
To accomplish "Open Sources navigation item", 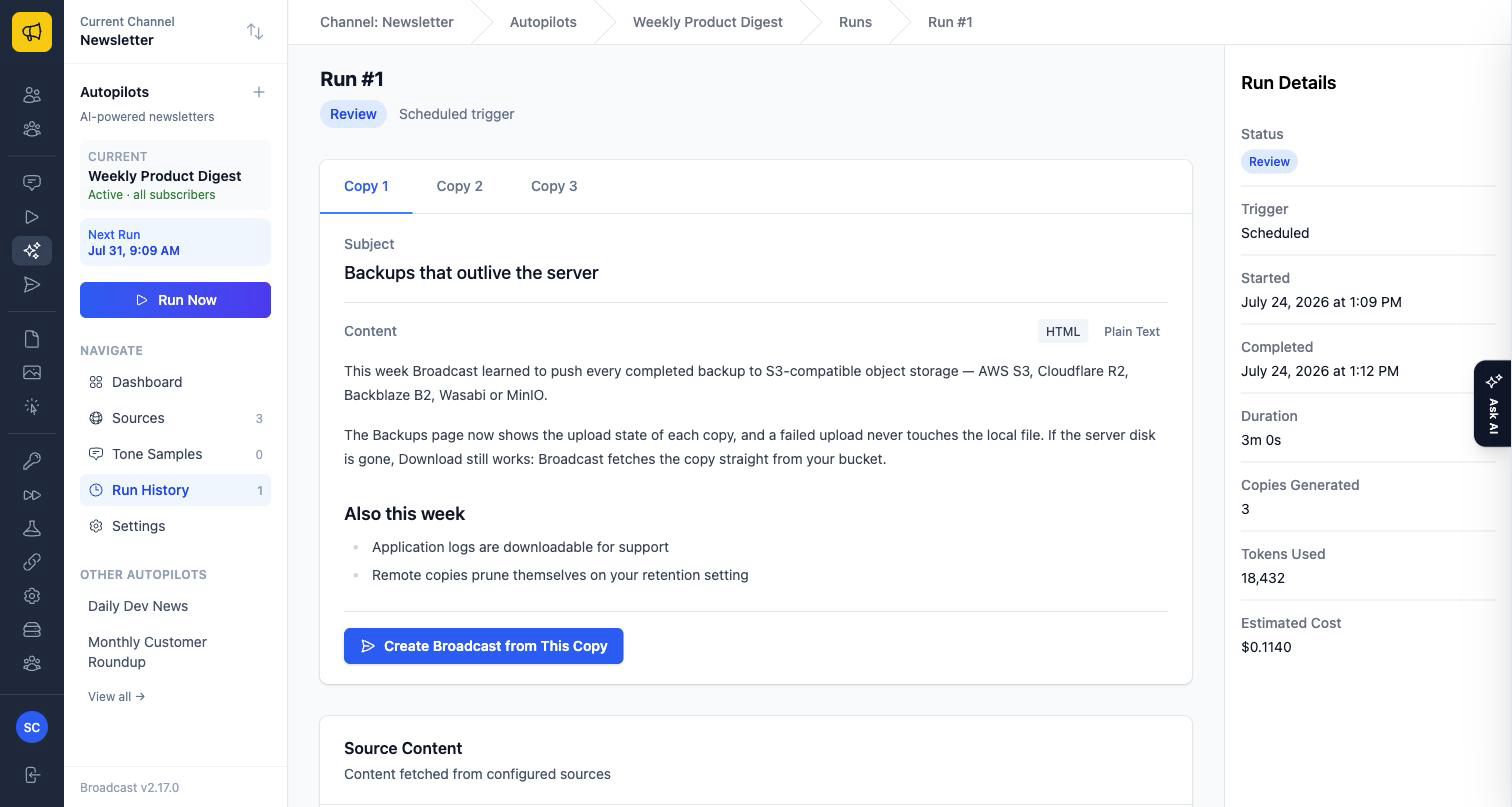I will tap(175, 418).
